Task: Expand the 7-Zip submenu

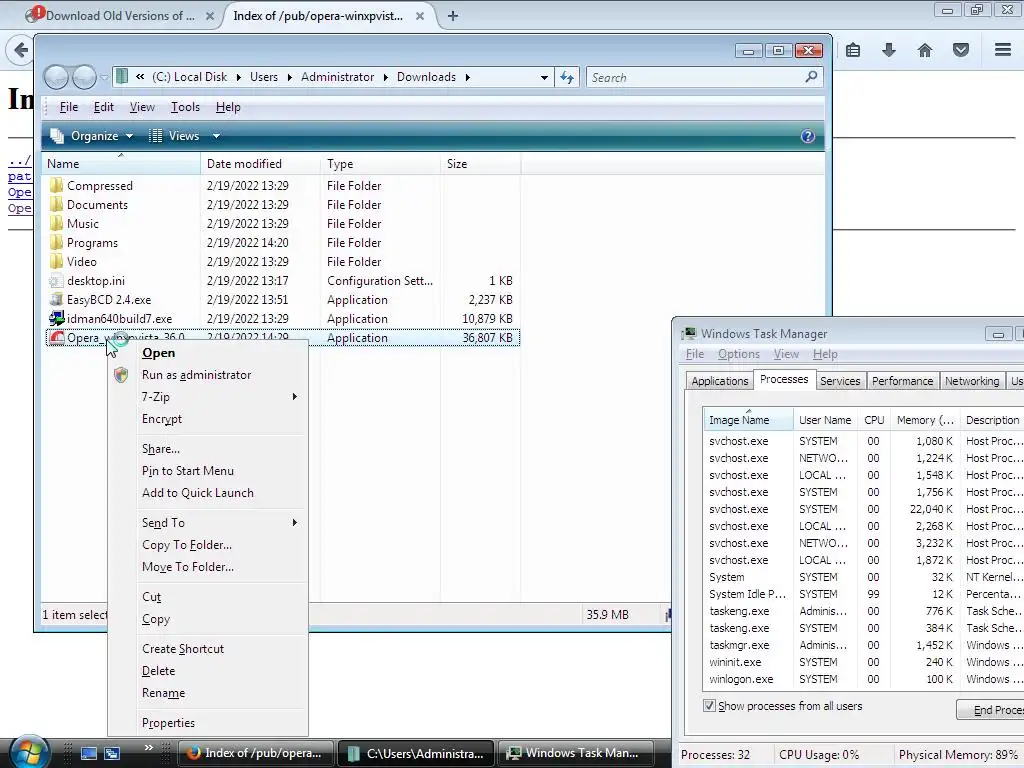Action: click(295, 396)
